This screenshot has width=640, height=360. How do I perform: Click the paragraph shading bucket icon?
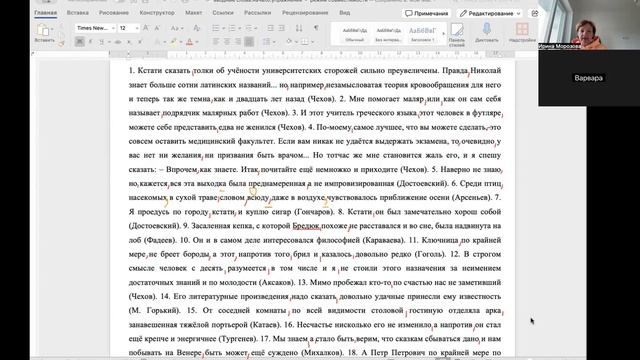289,42
